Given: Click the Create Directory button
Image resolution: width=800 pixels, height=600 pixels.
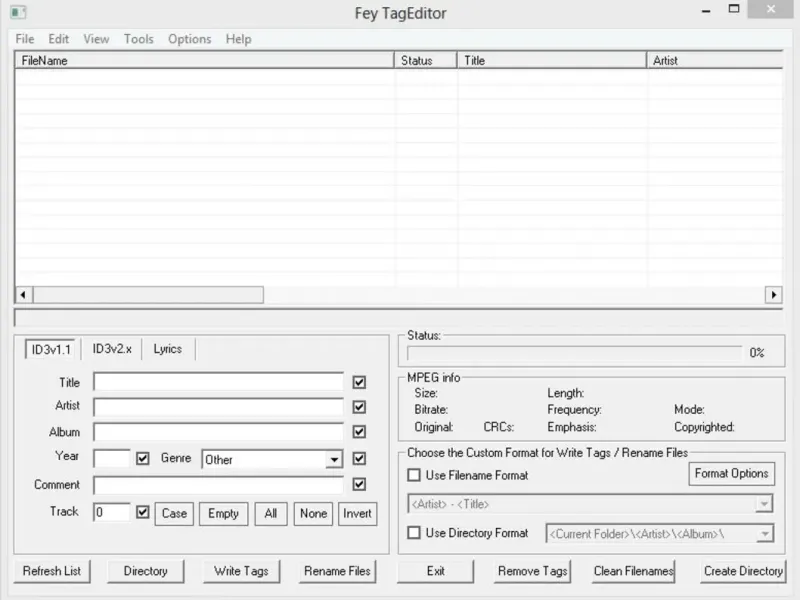Looking at the screenshot, I should pos(743,571).
